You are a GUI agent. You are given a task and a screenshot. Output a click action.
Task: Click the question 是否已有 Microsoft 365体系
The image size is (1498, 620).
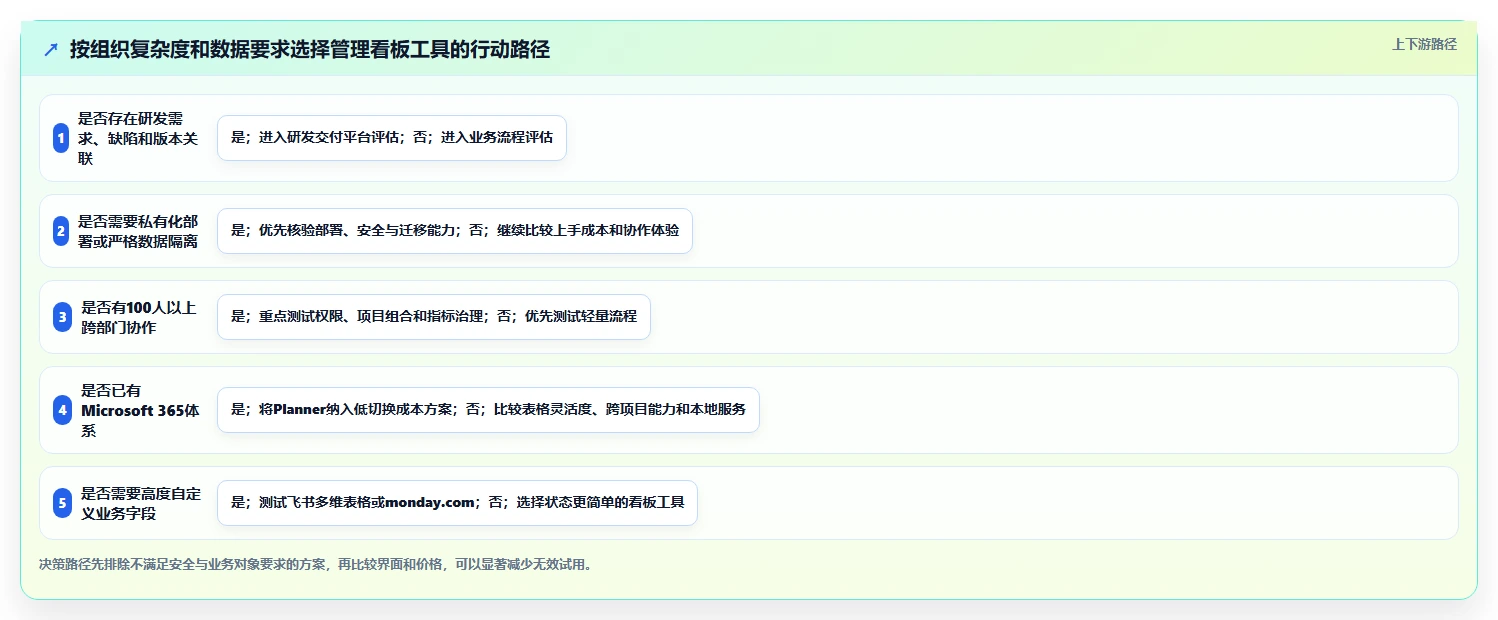click(x=140, y=410)
